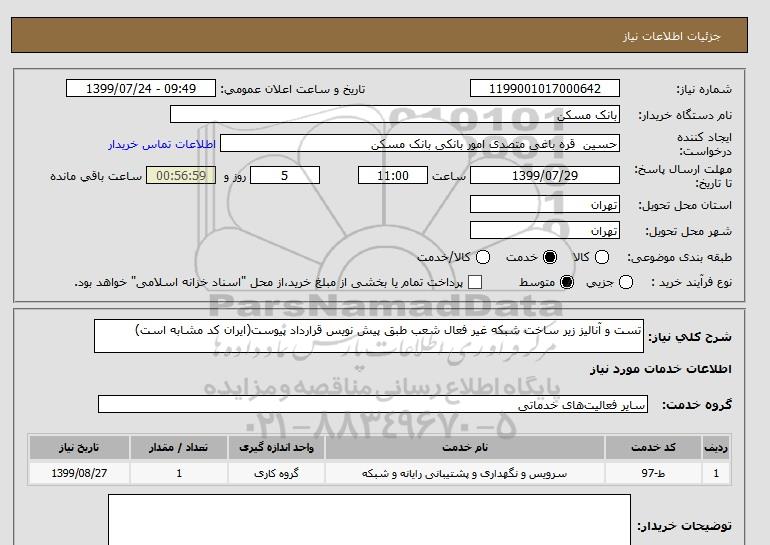The image size is (770, 545).
Task: Click the تاریخ و ساعت اعلان عمومی label
Action: 293,89
